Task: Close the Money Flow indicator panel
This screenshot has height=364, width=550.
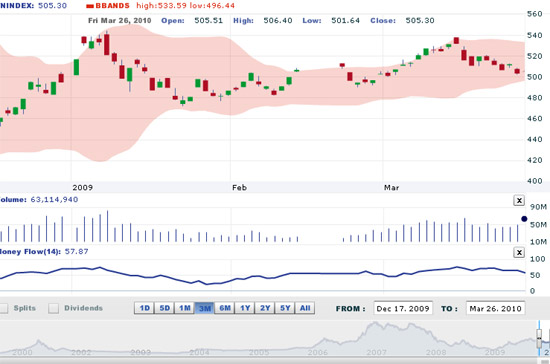Action: (519, 252)
